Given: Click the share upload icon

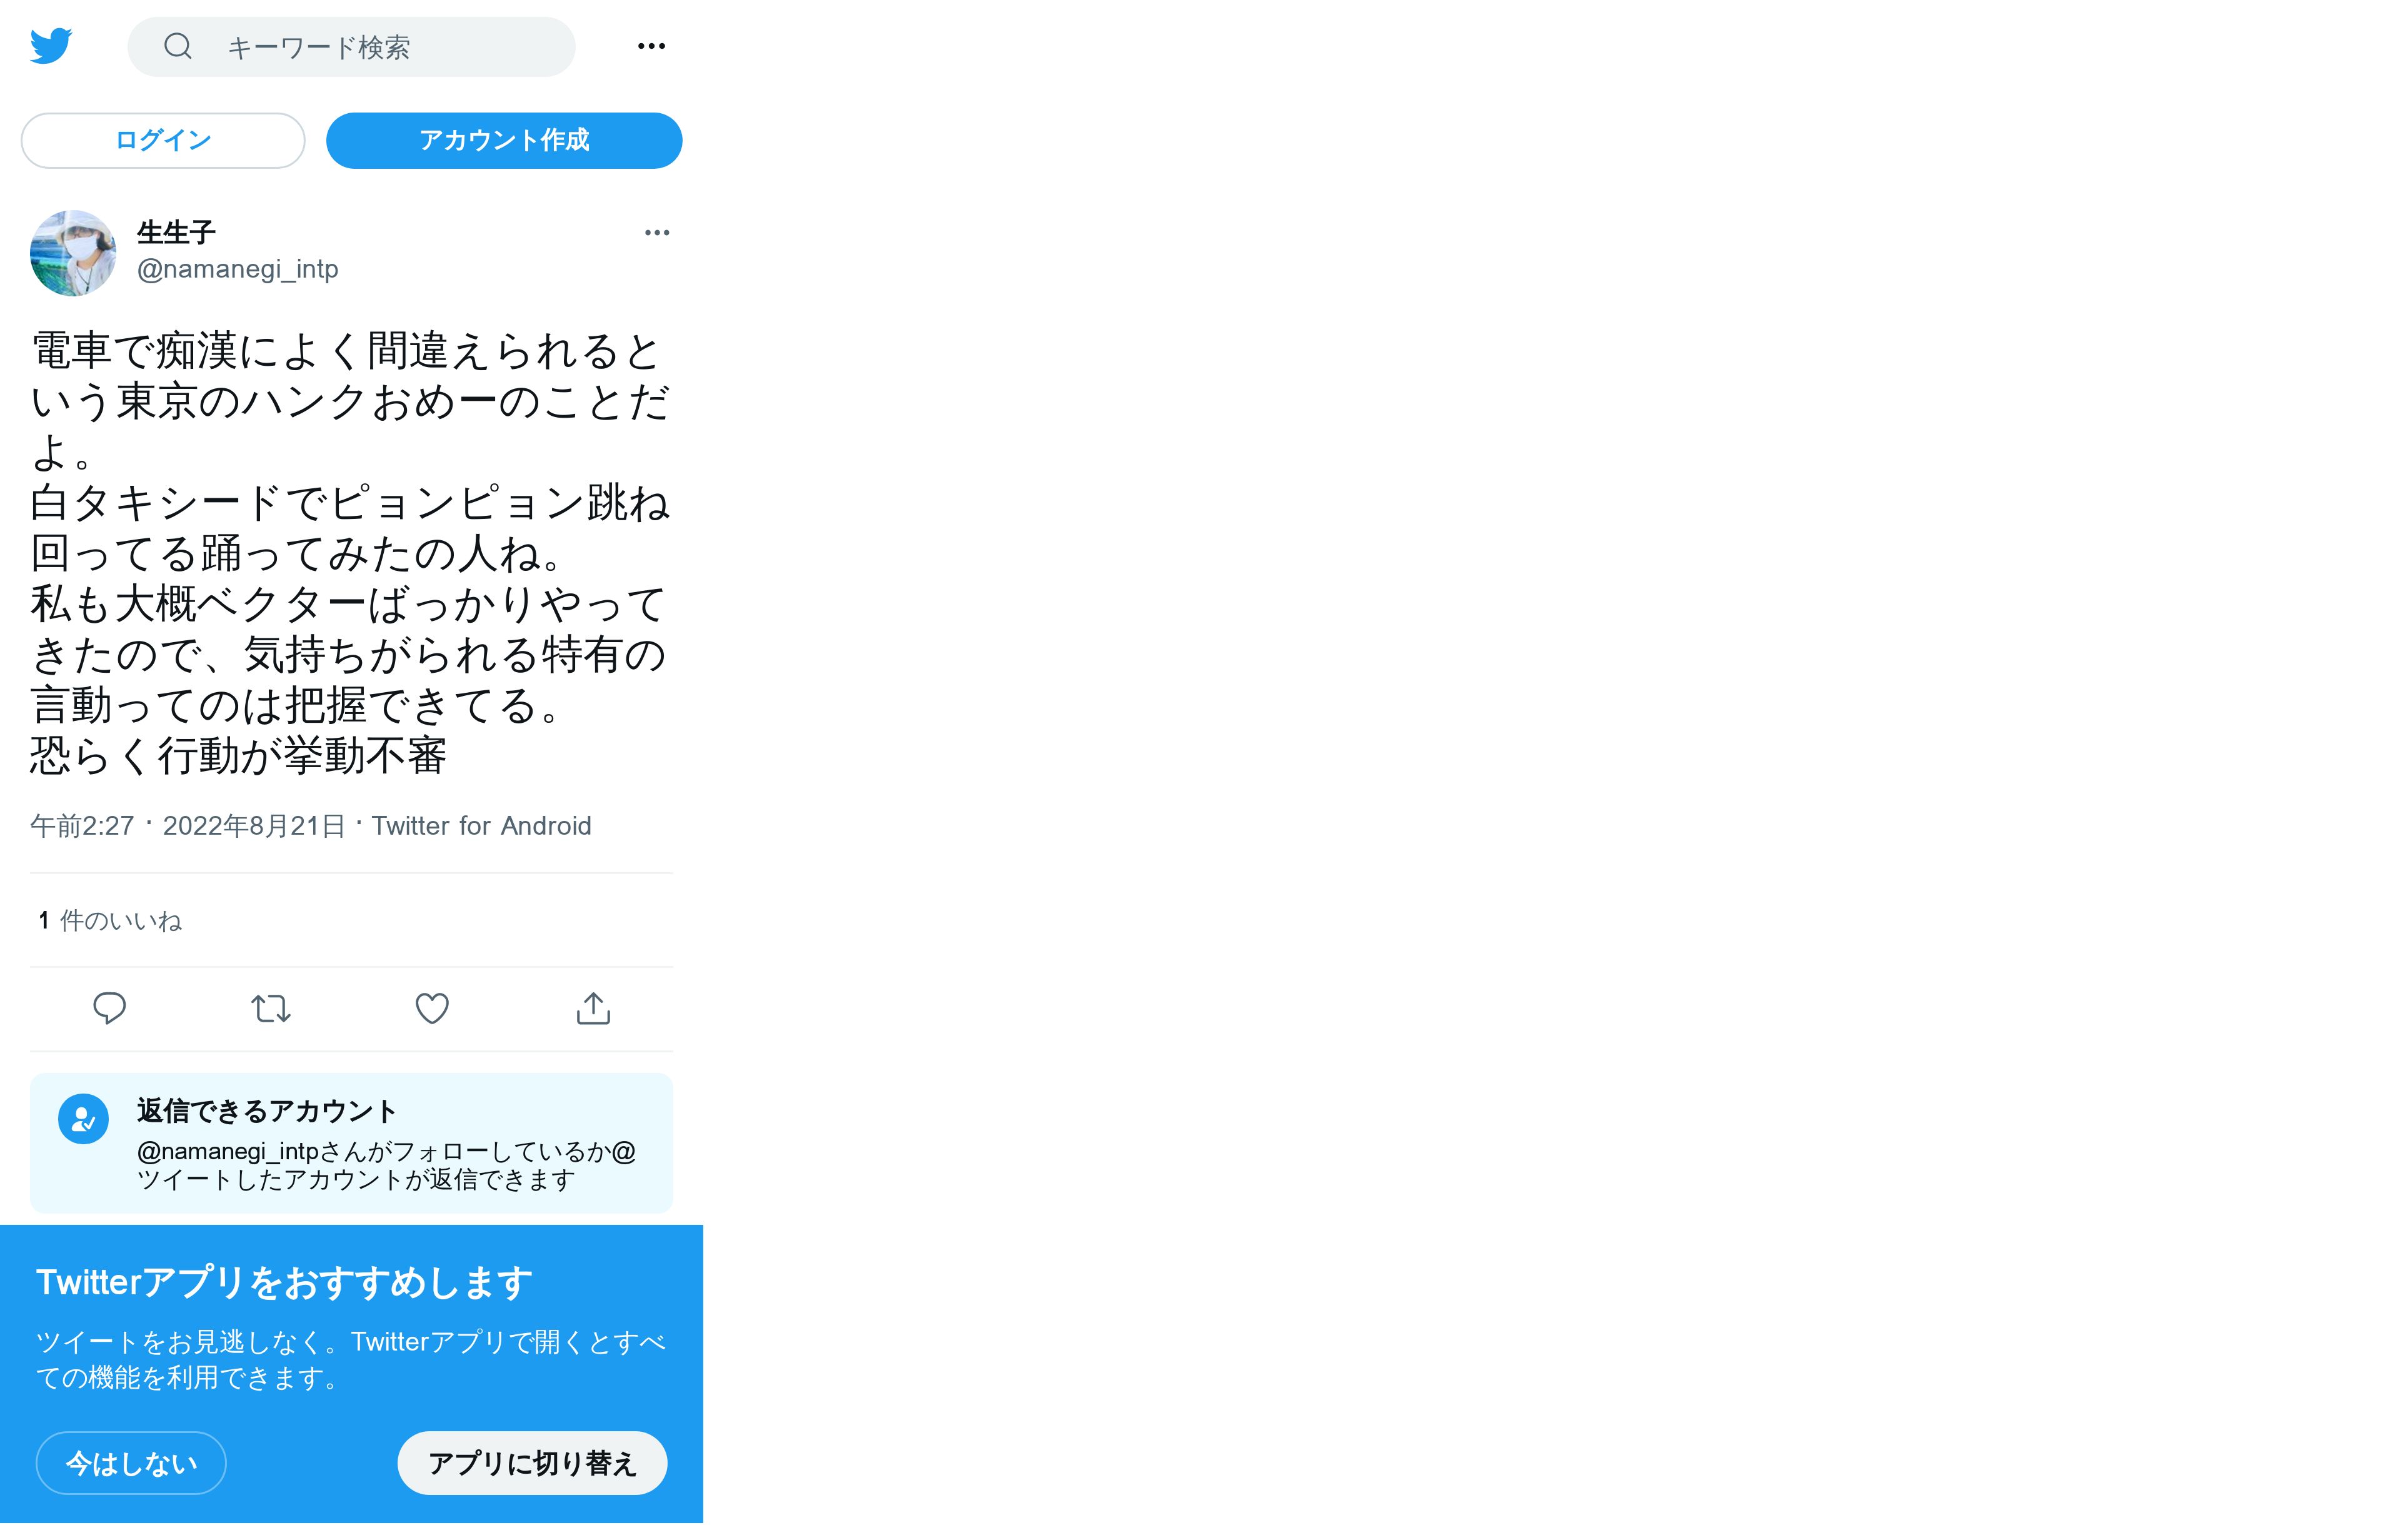Looking at the screenshot, I should 593,1008.
